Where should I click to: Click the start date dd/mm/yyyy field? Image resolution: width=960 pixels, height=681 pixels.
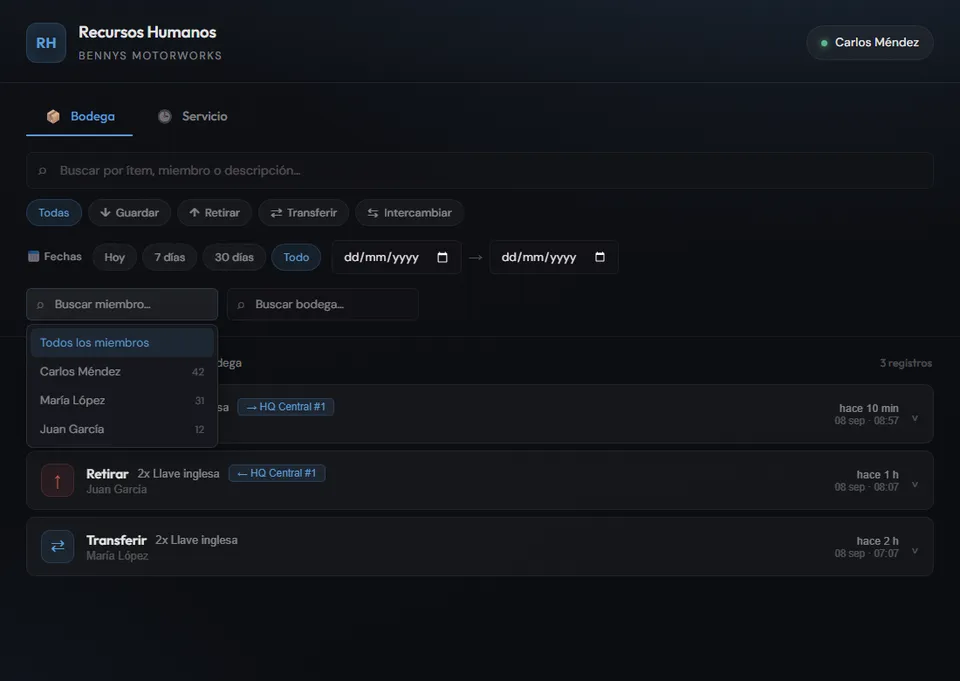[x=396, y=257]
